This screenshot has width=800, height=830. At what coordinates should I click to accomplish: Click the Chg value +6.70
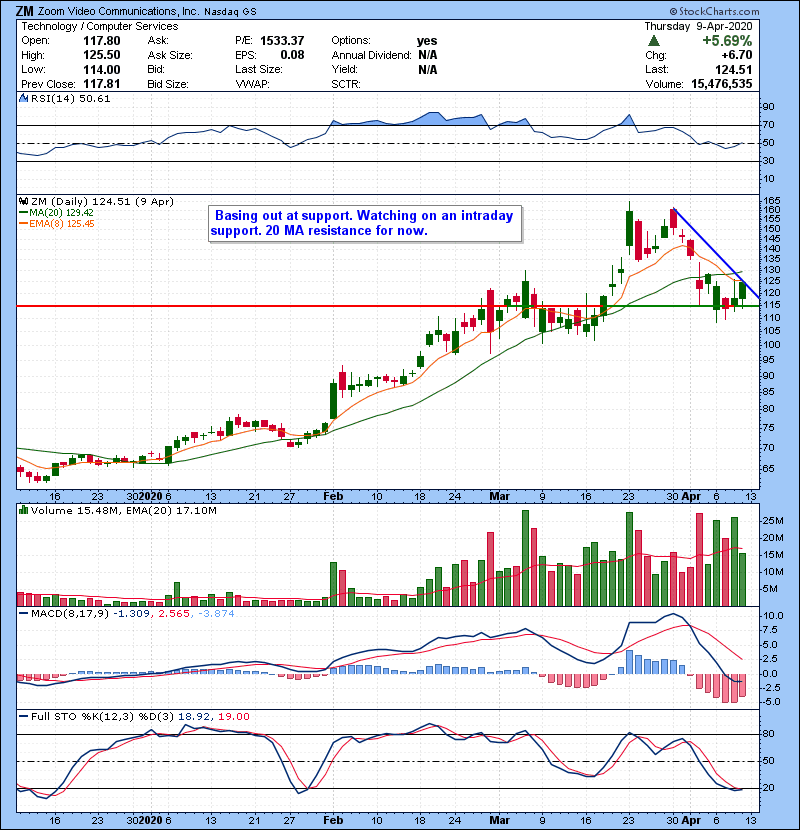coord(736,55)
